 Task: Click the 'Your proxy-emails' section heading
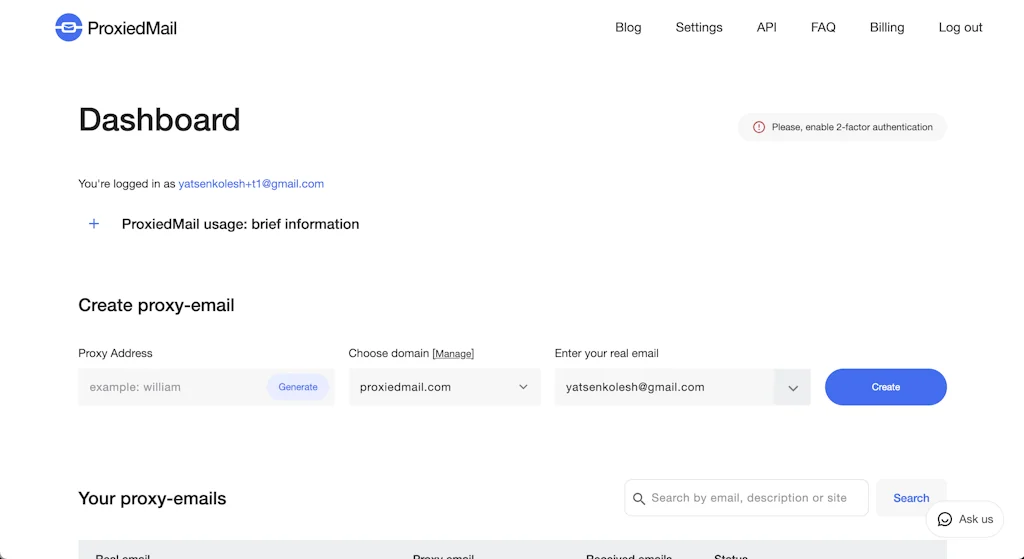[x=152, y=498]
